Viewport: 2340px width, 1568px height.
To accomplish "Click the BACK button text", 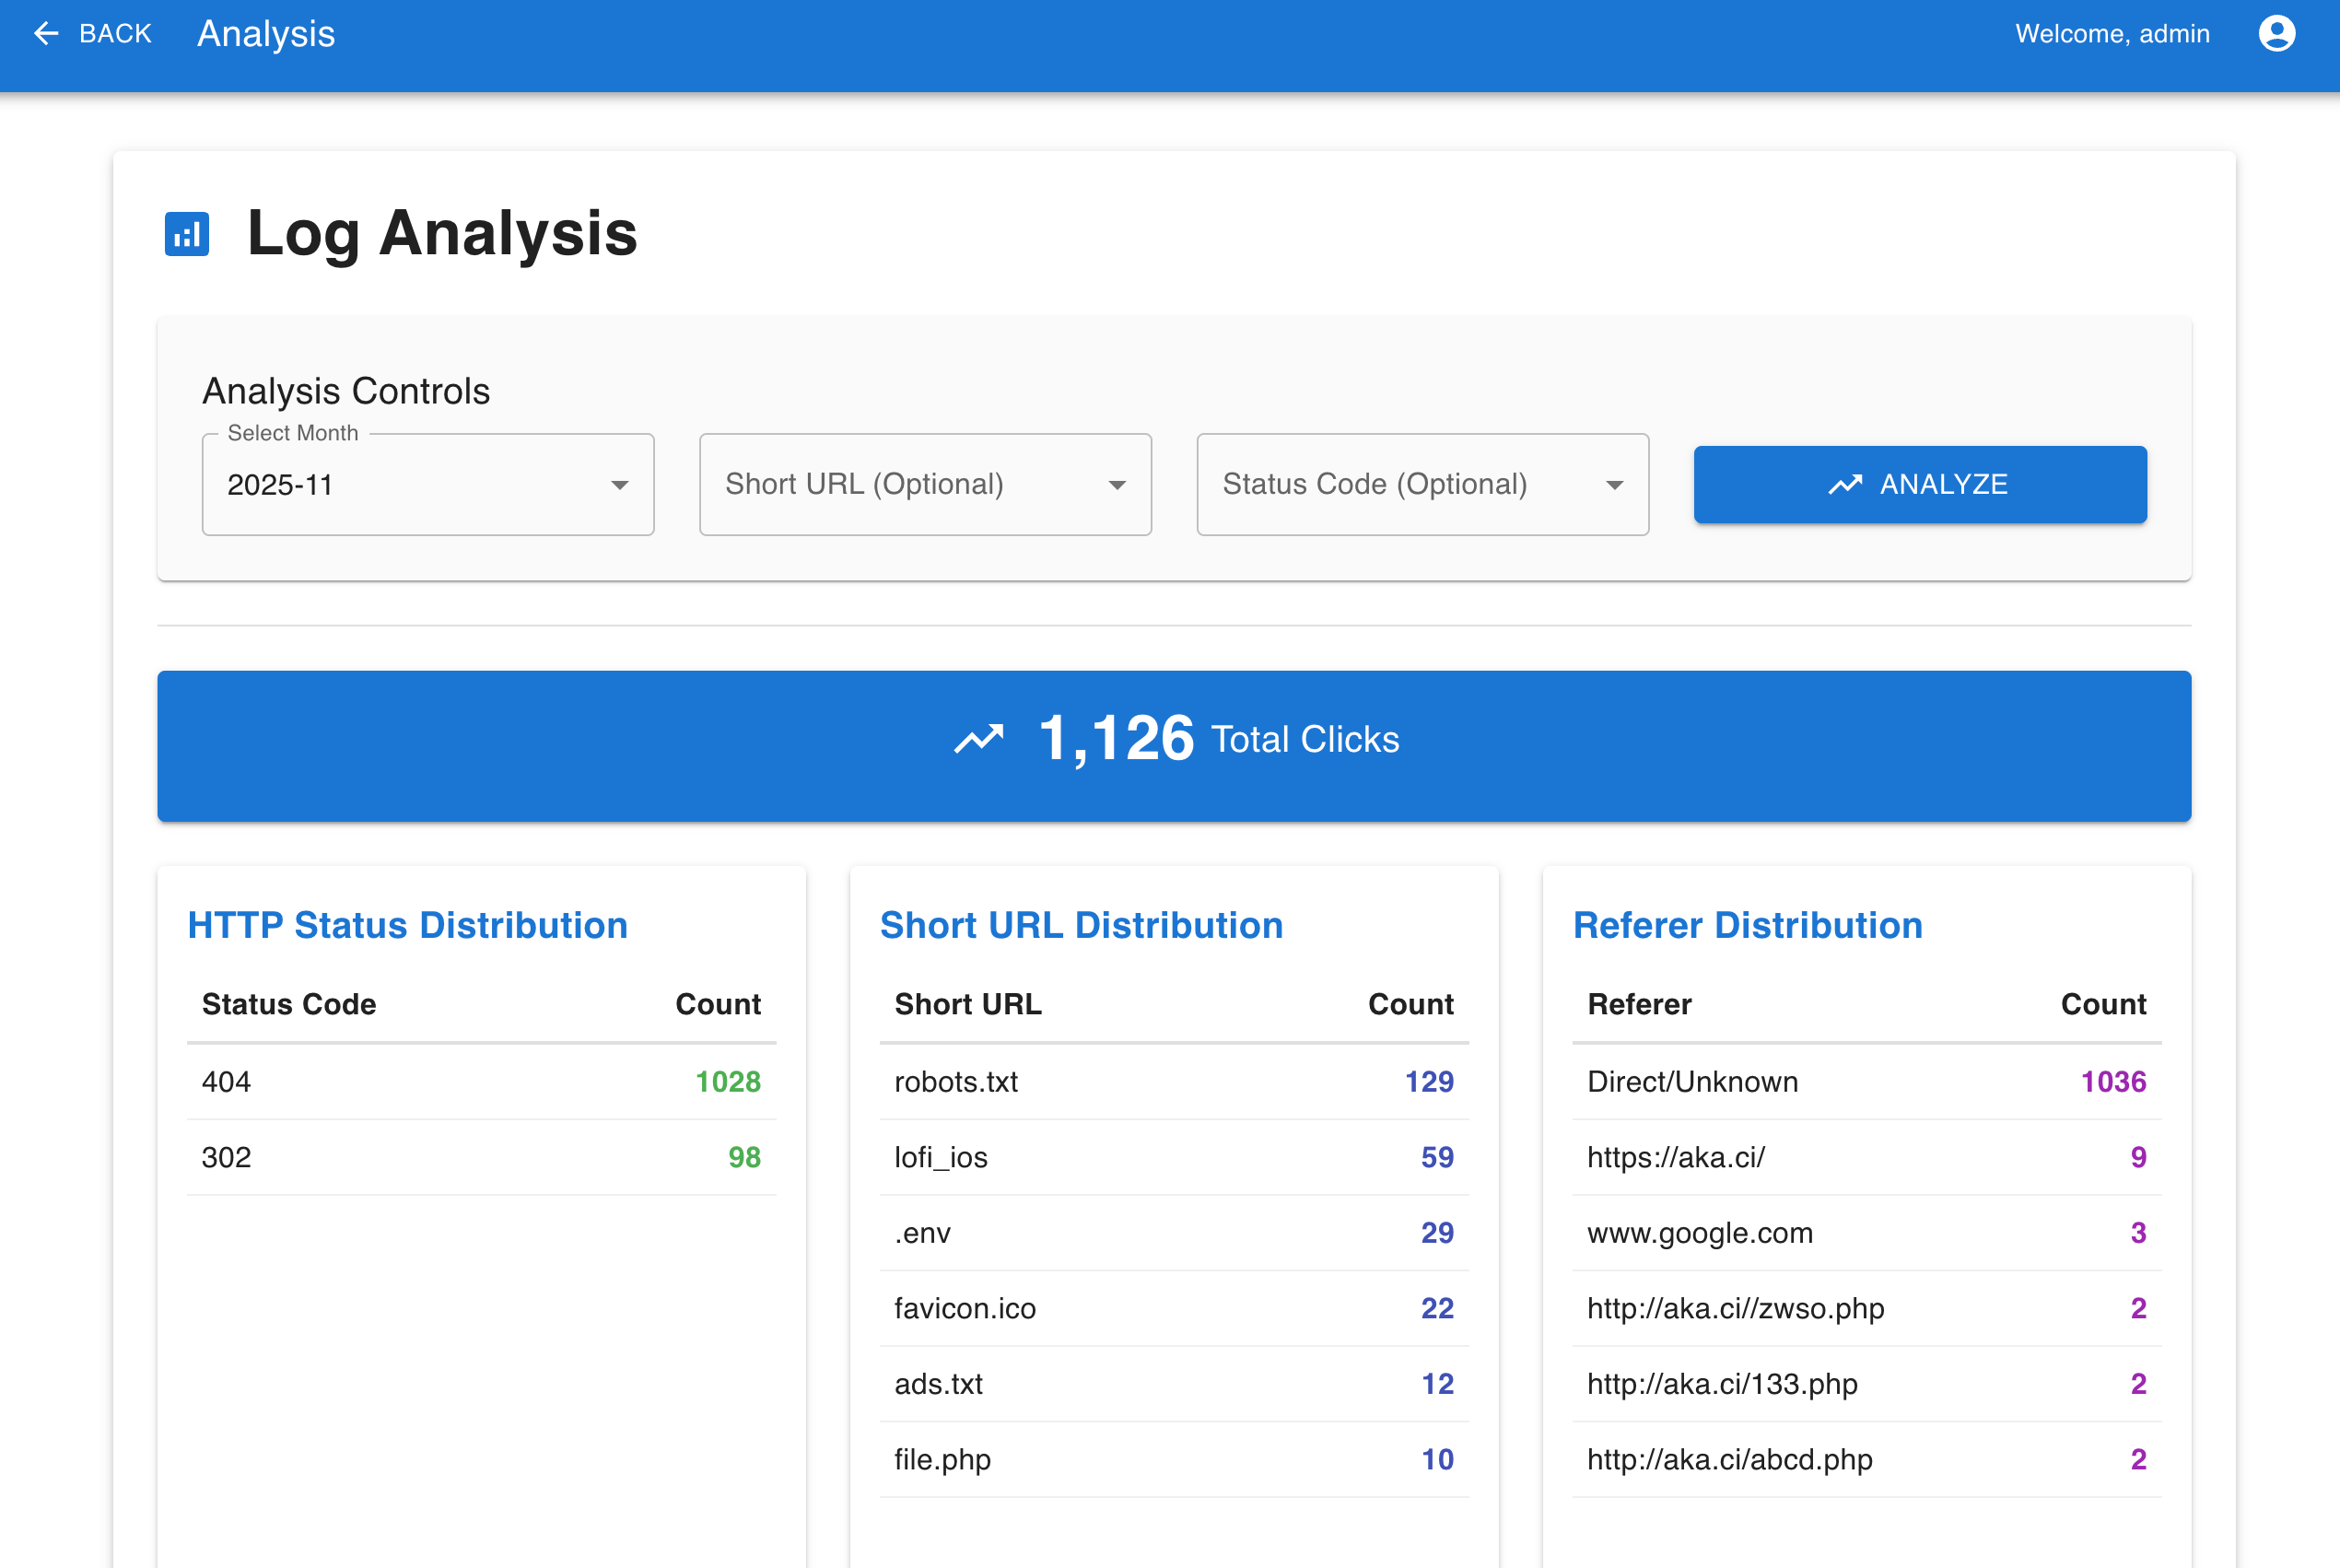I will click(x=115, y=34).
